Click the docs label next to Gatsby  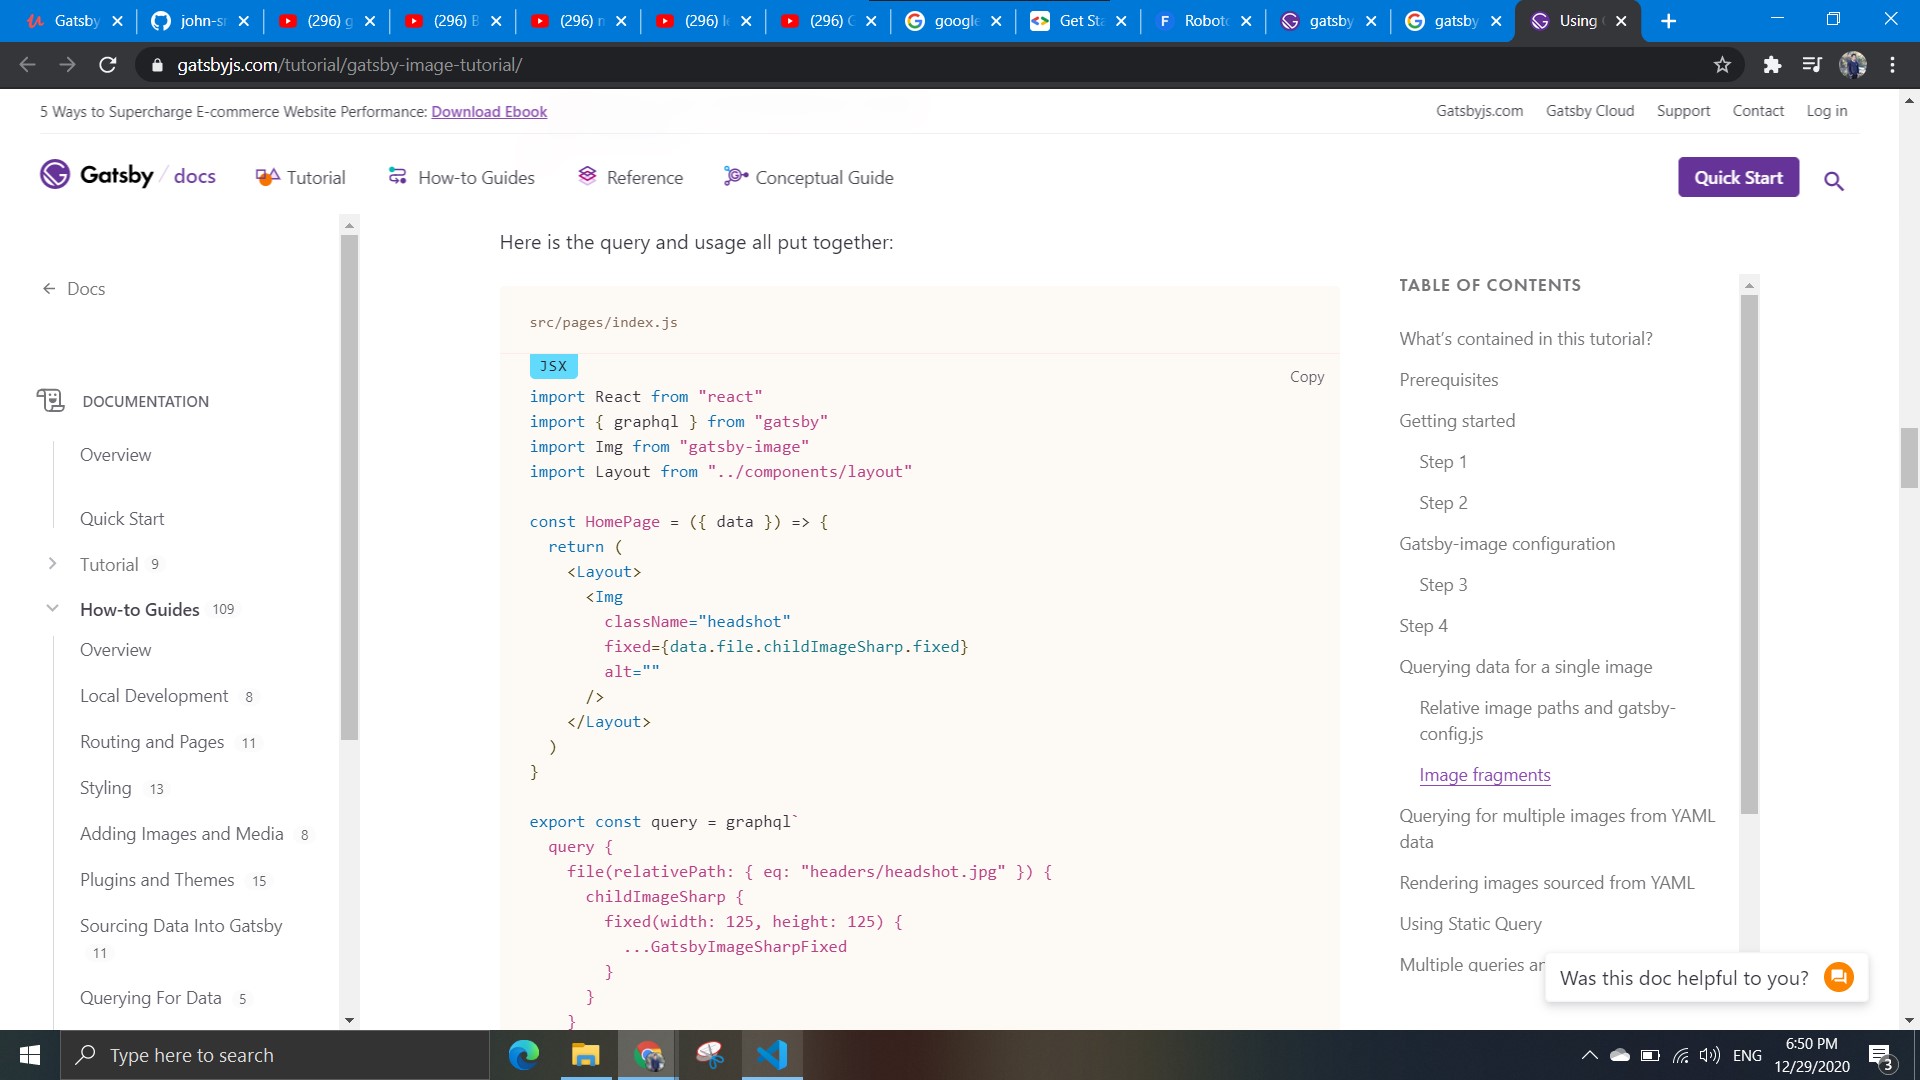[x=194, y=177]
